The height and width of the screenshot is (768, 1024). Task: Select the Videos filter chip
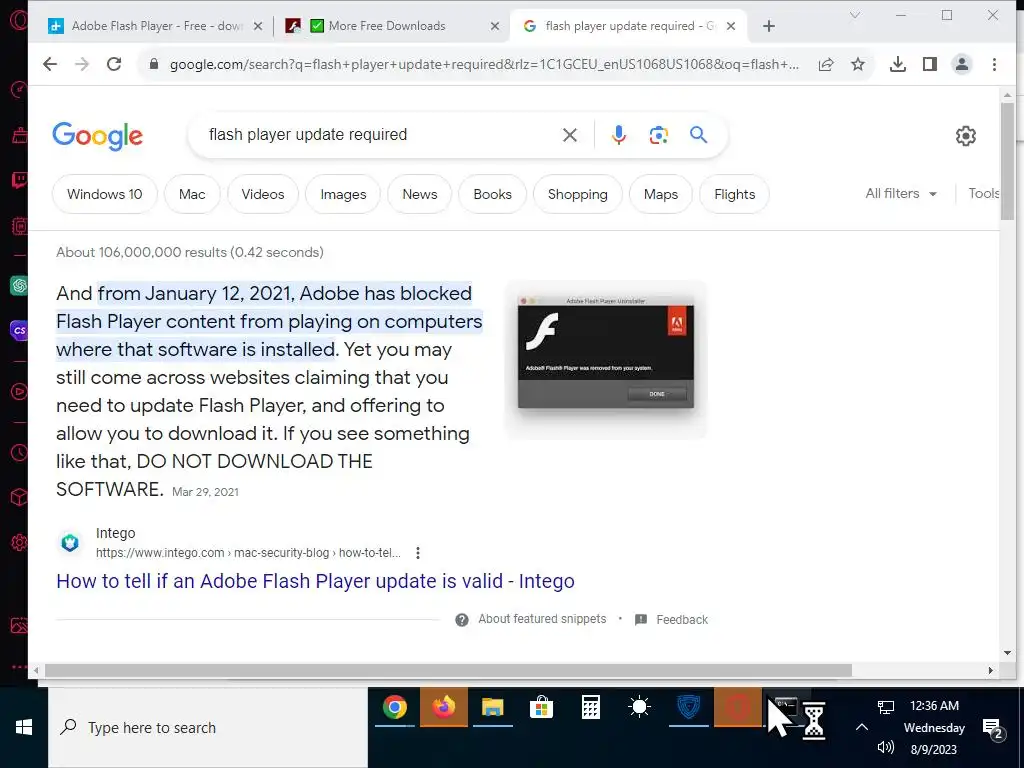click(x=263, y=195)
